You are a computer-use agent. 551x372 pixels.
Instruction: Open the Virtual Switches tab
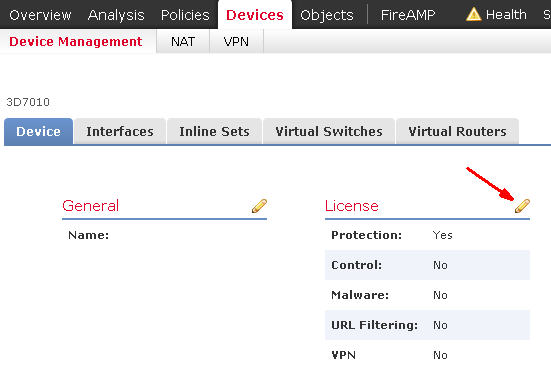click(x=329, y=131)
